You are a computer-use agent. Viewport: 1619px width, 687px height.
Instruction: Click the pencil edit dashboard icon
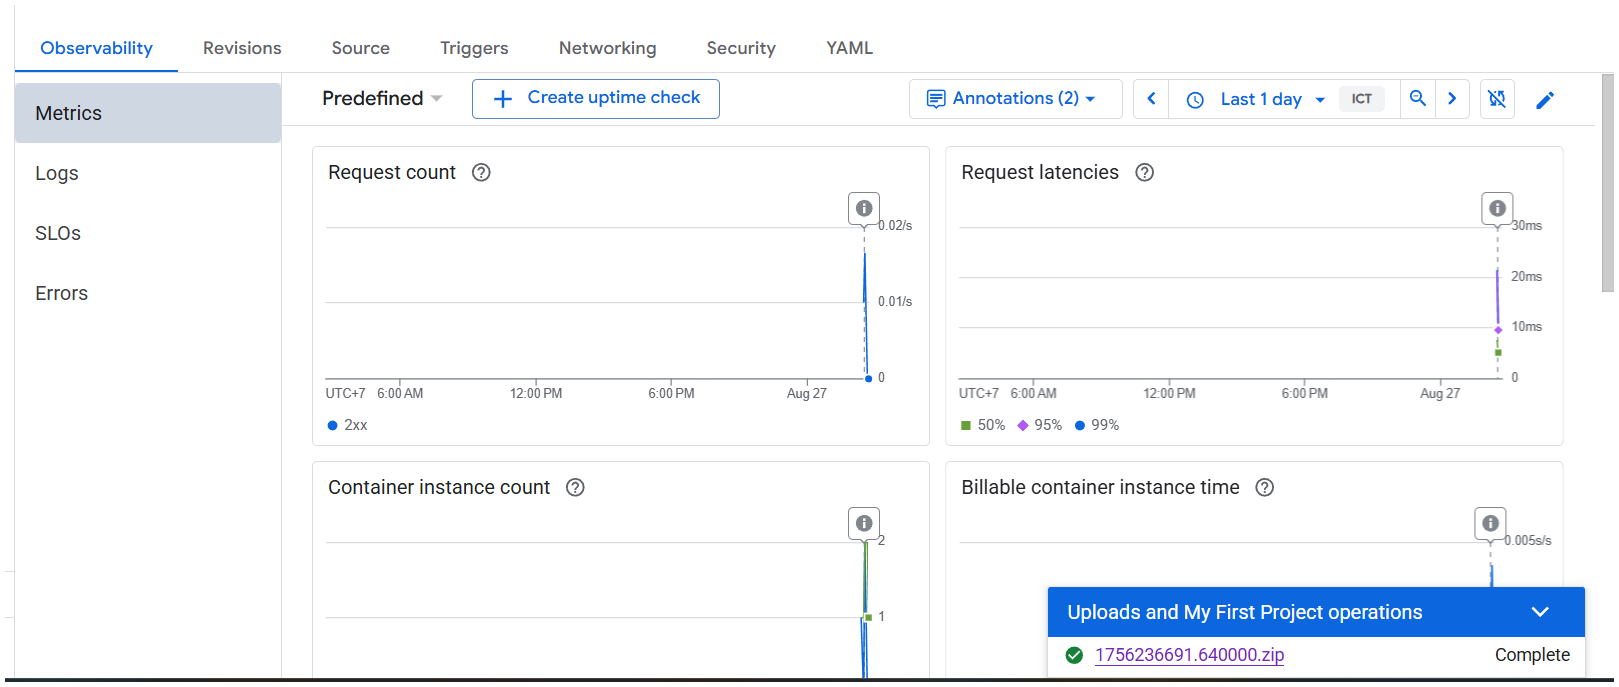click(x=1545, y=99)
